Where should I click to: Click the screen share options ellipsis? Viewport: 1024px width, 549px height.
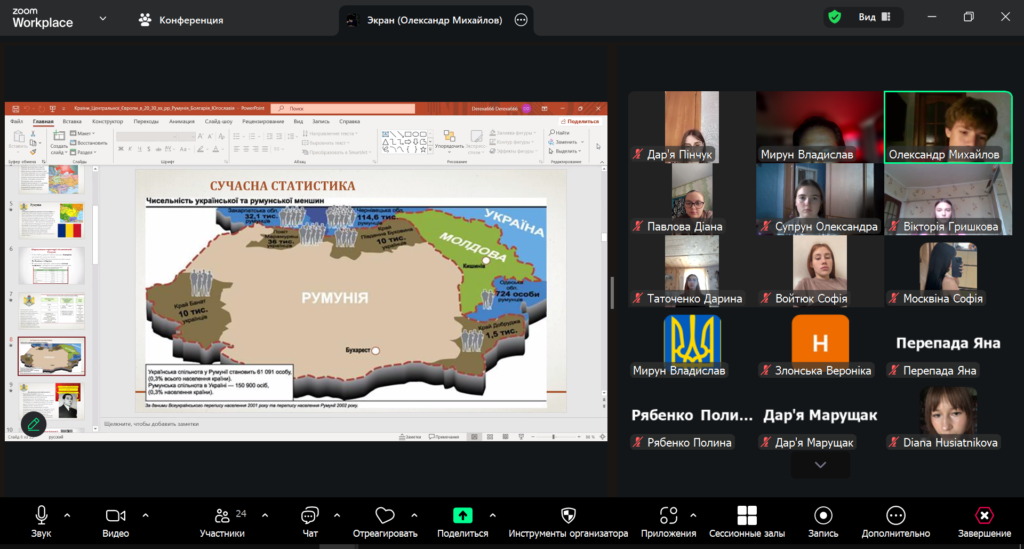pyautogui.click(x=520, y=20)
